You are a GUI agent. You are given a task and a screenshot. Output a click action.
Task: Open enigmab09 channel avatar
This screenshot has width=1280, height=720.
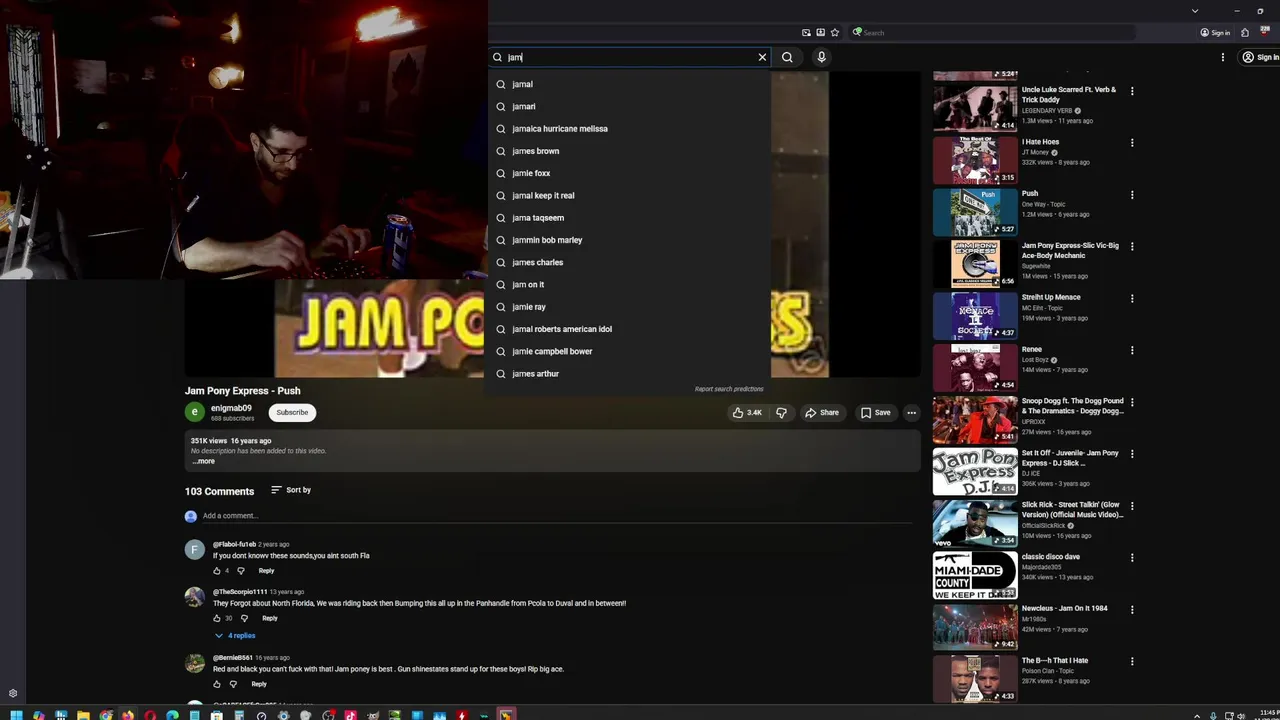pos(195,412)
